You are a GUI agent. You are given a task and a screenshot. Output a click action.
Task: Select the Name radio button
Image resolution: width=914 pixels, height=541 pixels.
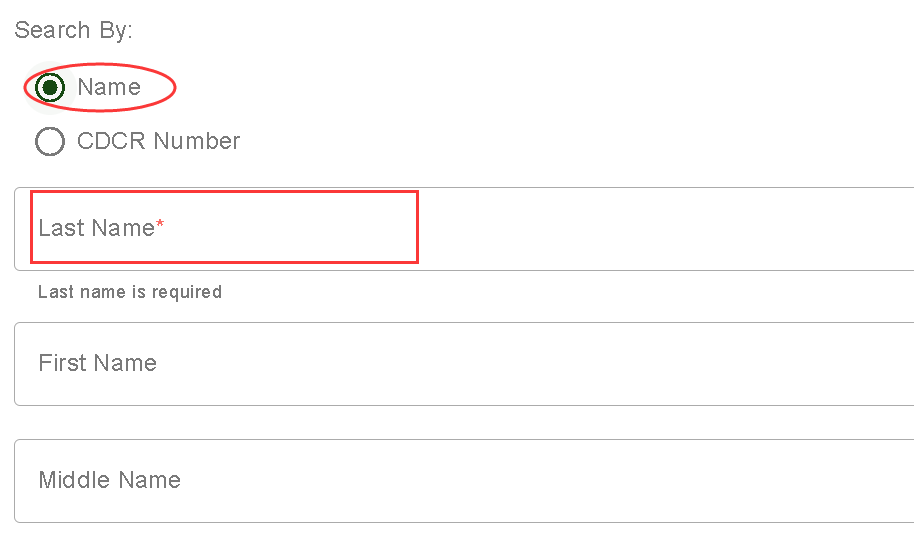coord(50,88)
